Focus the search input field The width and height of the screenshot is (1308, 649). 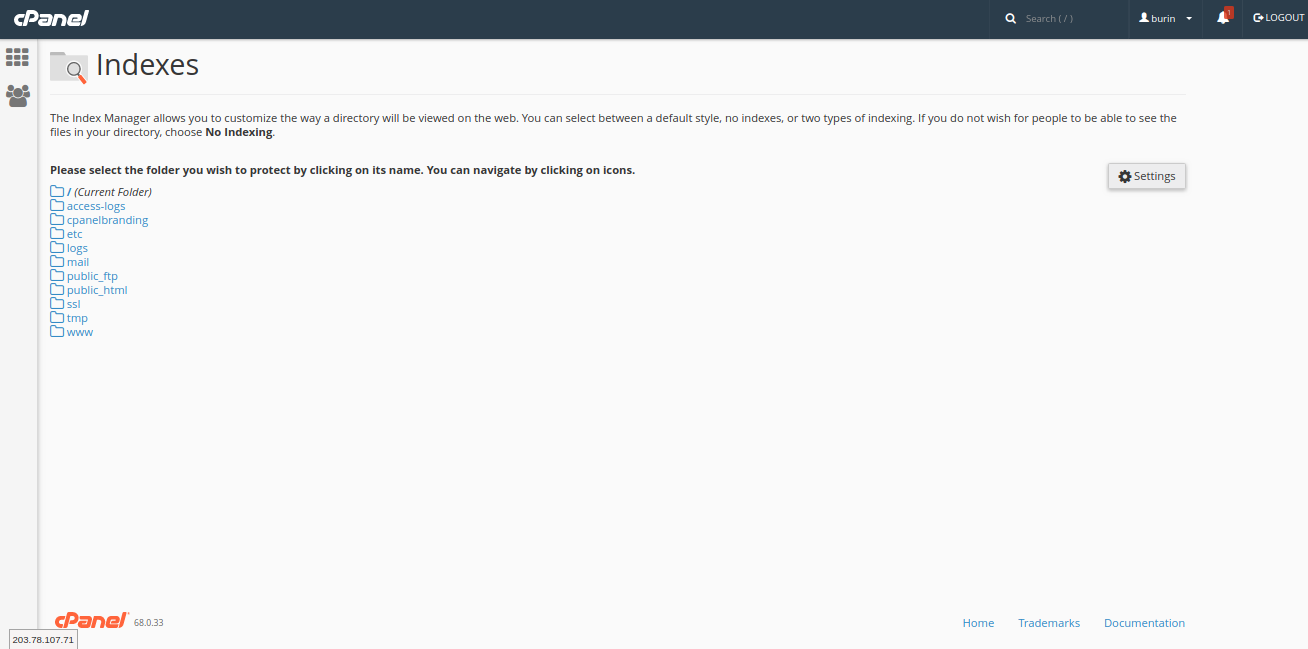[1070, 19]
